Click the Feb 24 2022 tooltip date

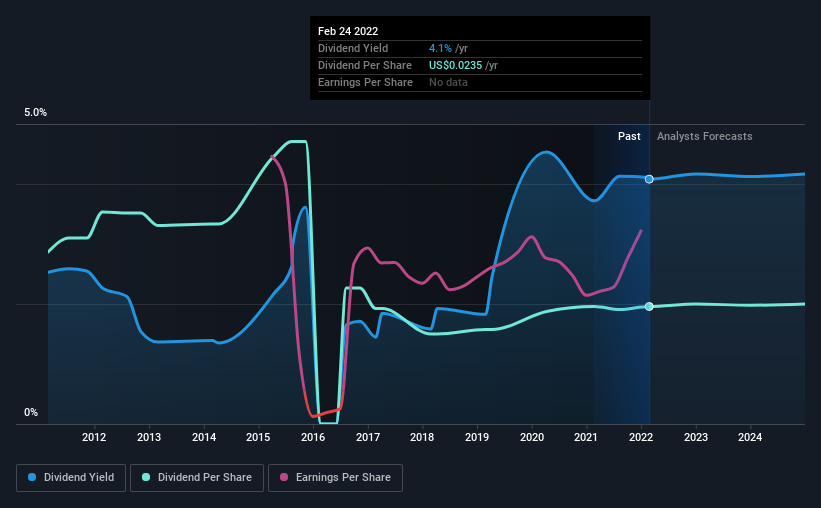(x=348, y=31)
